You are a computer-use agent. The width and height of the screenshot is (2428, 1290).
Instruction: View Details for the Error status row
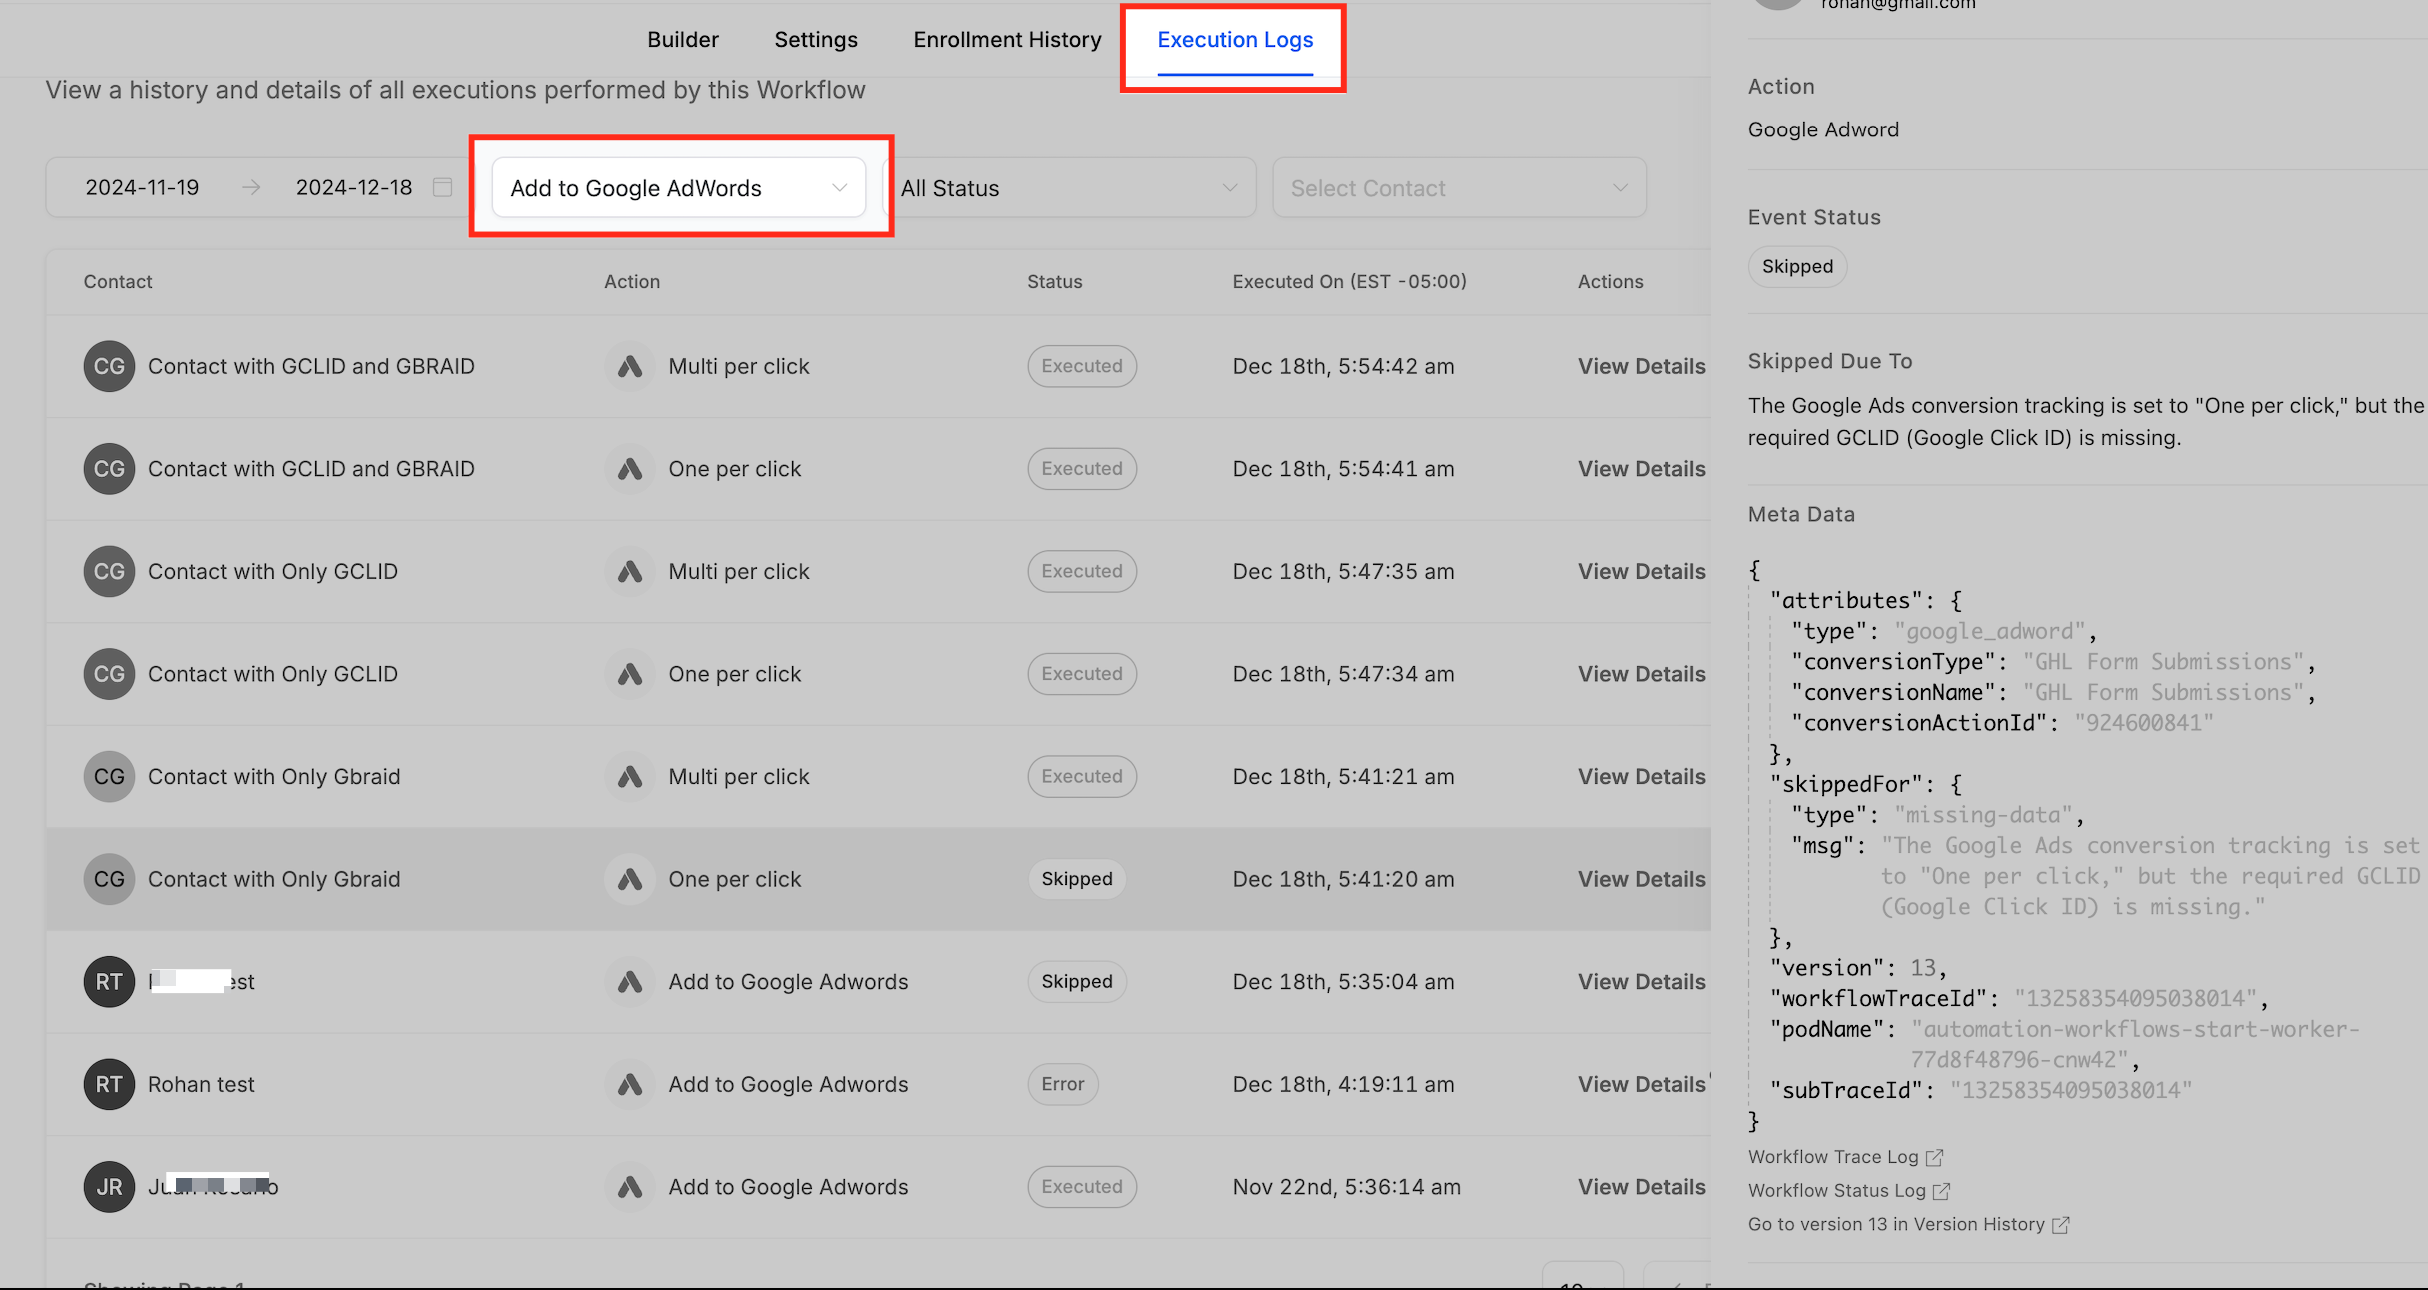[1641, 1084]
